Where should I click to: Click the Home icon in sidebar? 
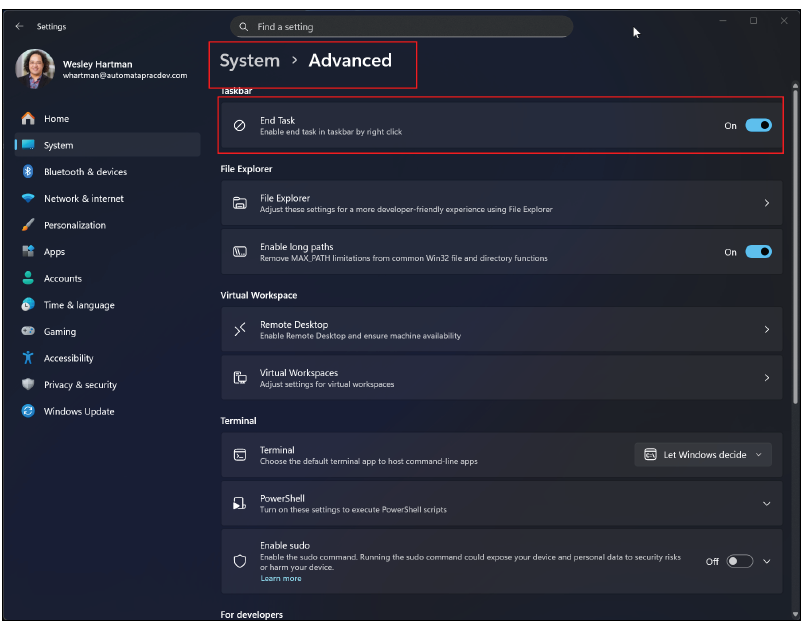tap(28, 118)
